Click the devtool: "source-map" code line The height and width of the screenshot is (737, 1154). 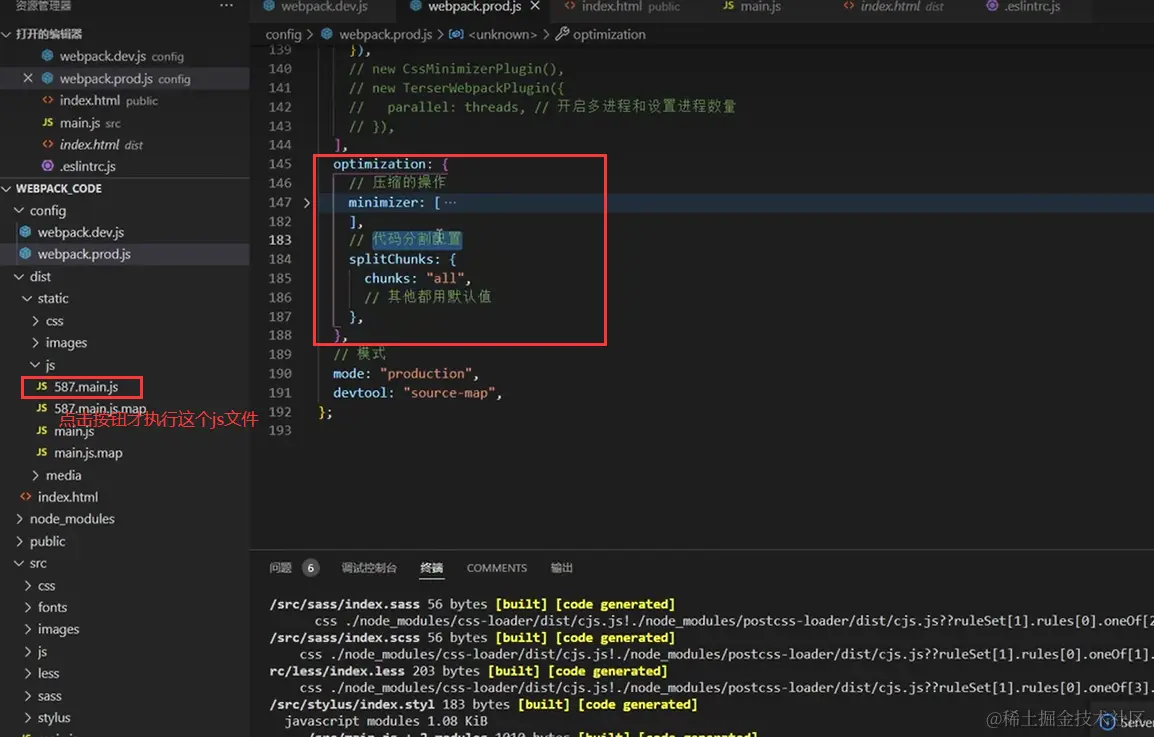tap(417, 392)
